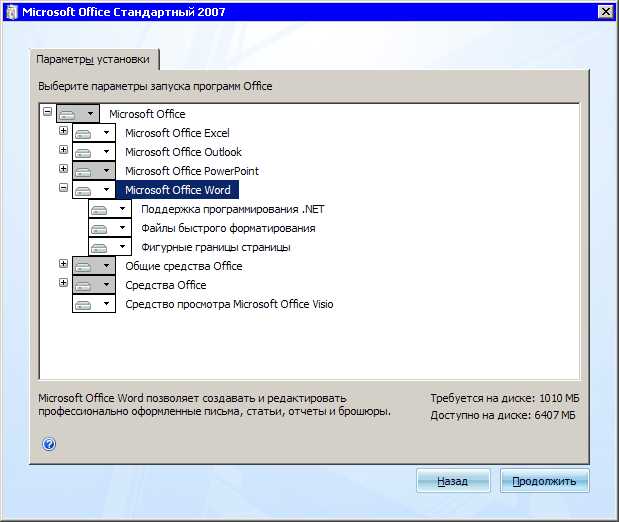Open install-state dropdown for Поддержка программирования .NET
Viewport: 619px width, 522px height.
[110, 209]
